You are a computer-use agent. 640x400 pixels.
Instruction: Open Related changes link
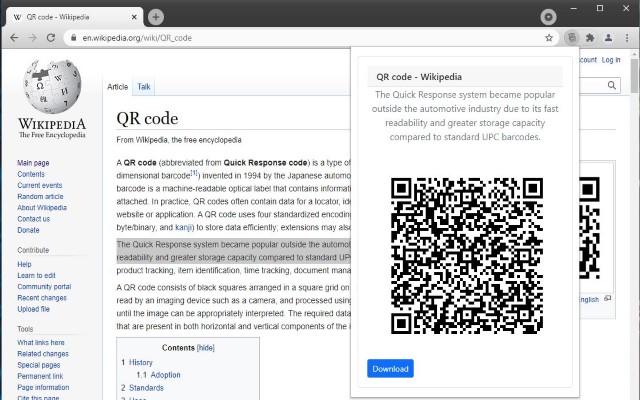click(43, 354)
